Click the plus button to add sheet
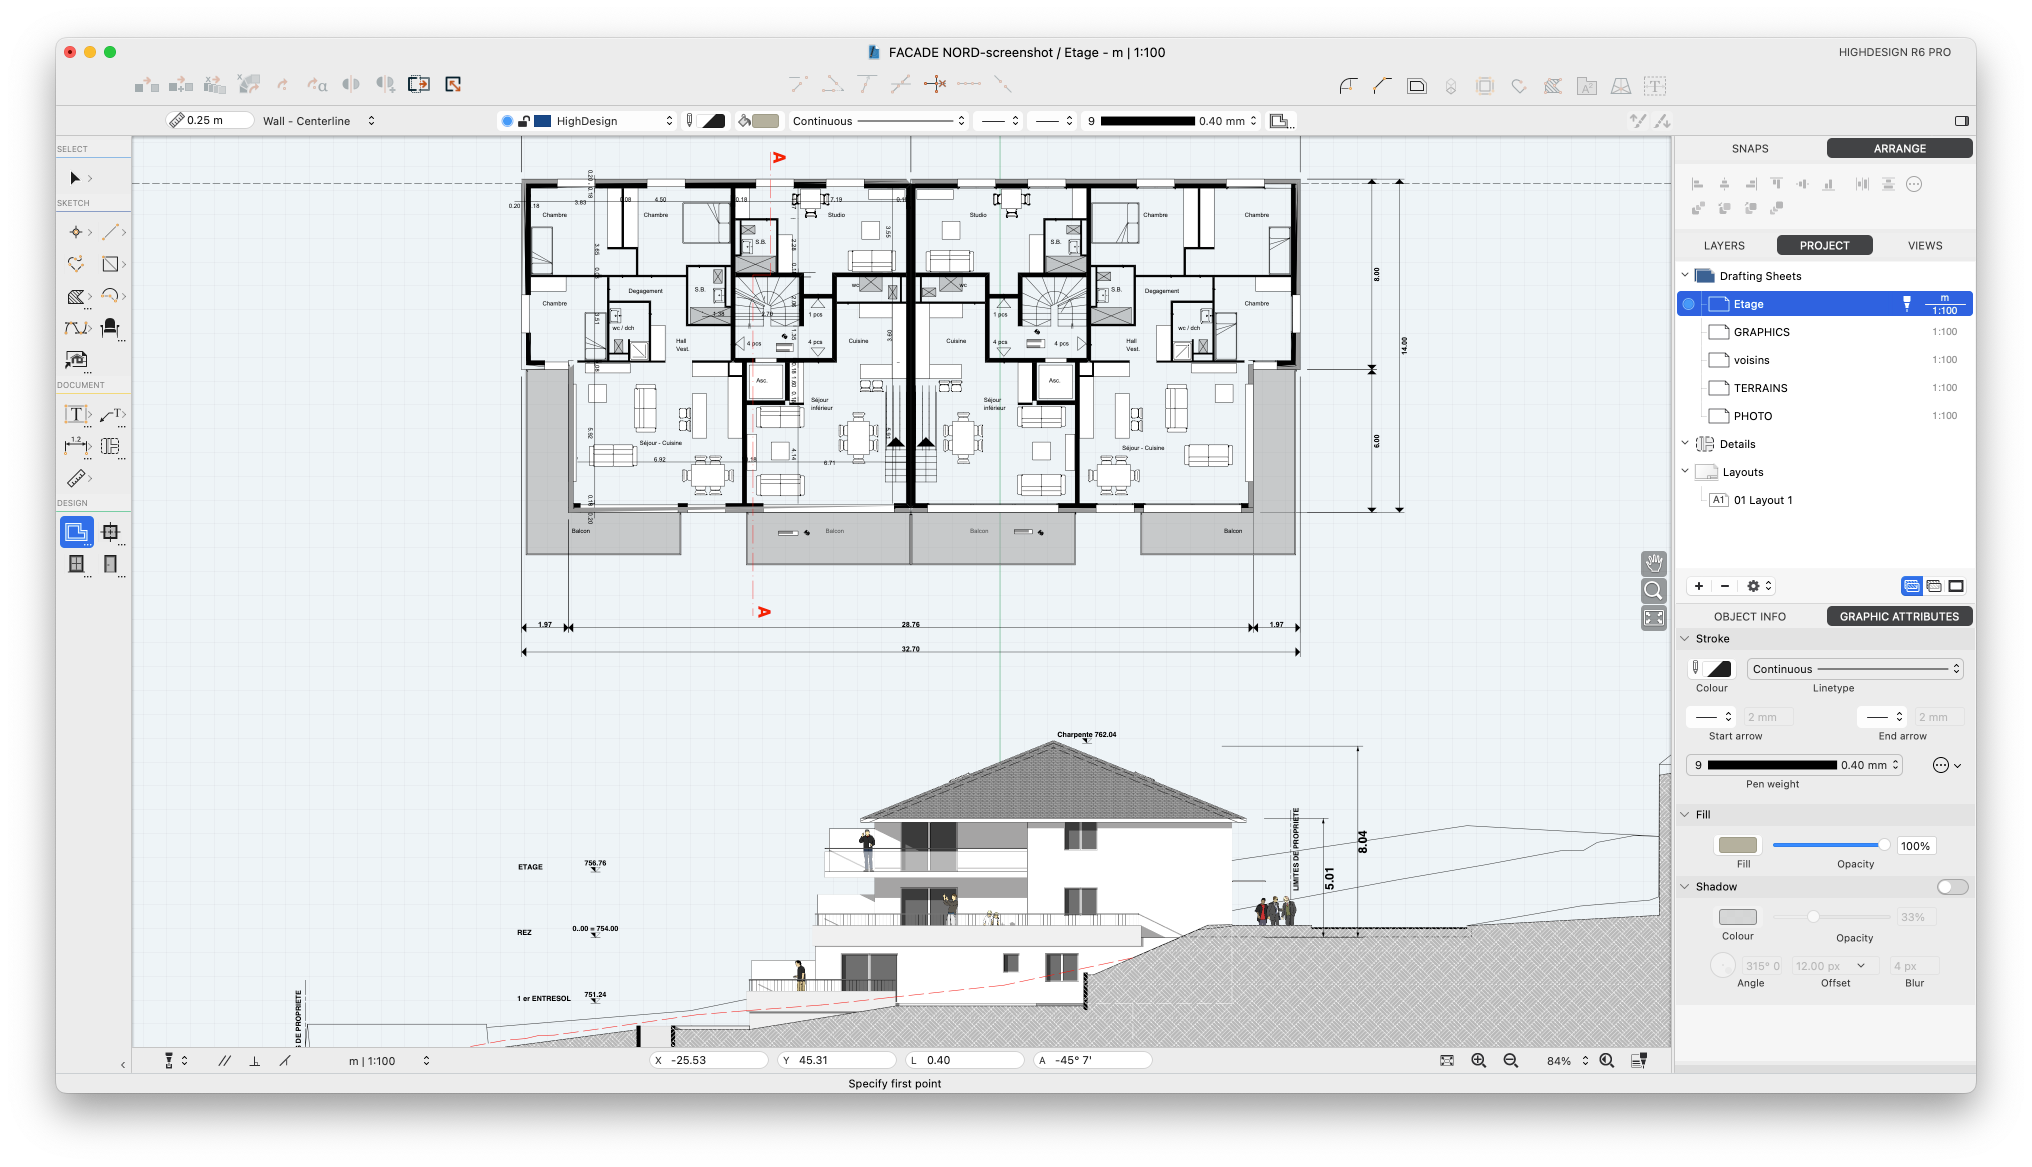Screen dimensions: 2032x1167 coord(1699,586)
